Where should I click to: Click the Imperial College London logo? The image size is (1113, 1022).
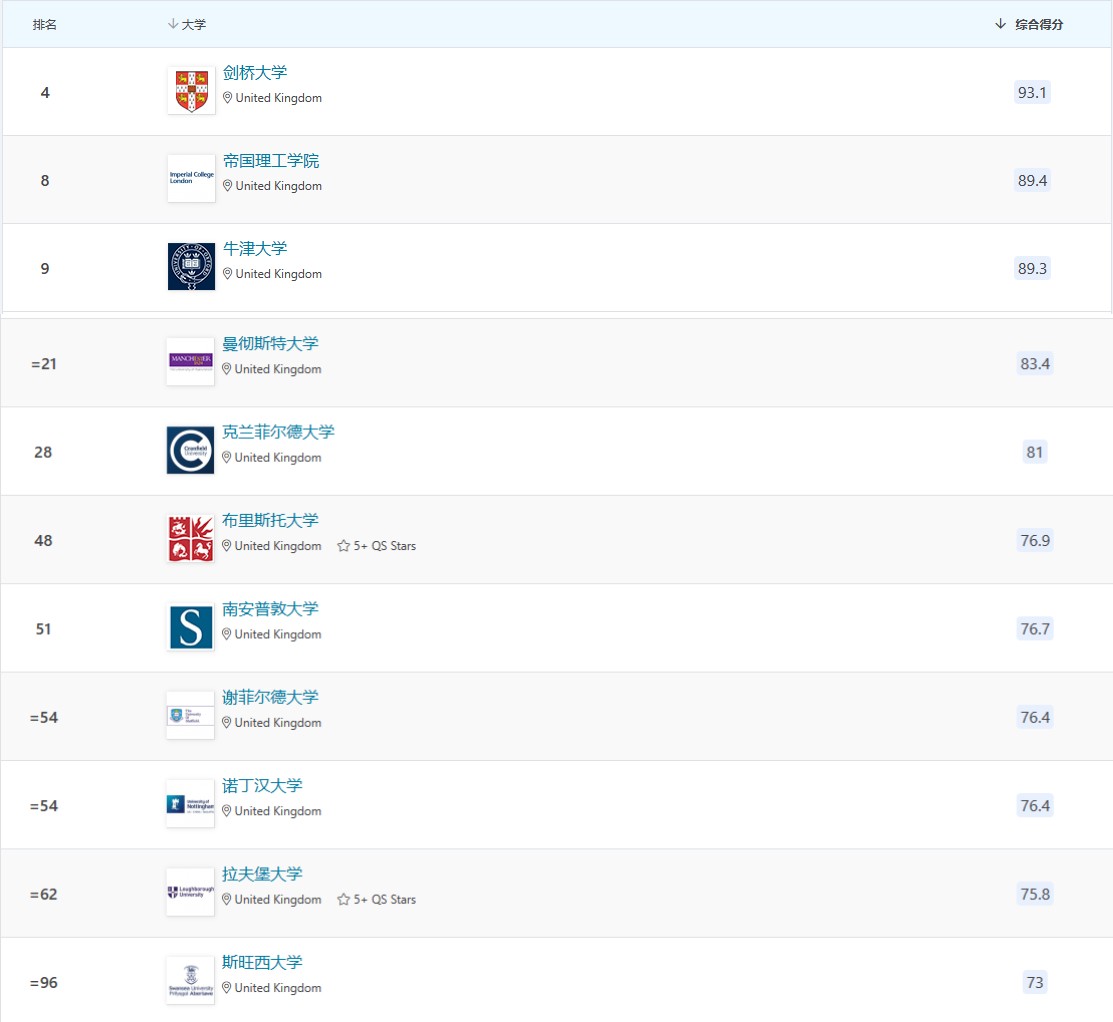[191, 179]
